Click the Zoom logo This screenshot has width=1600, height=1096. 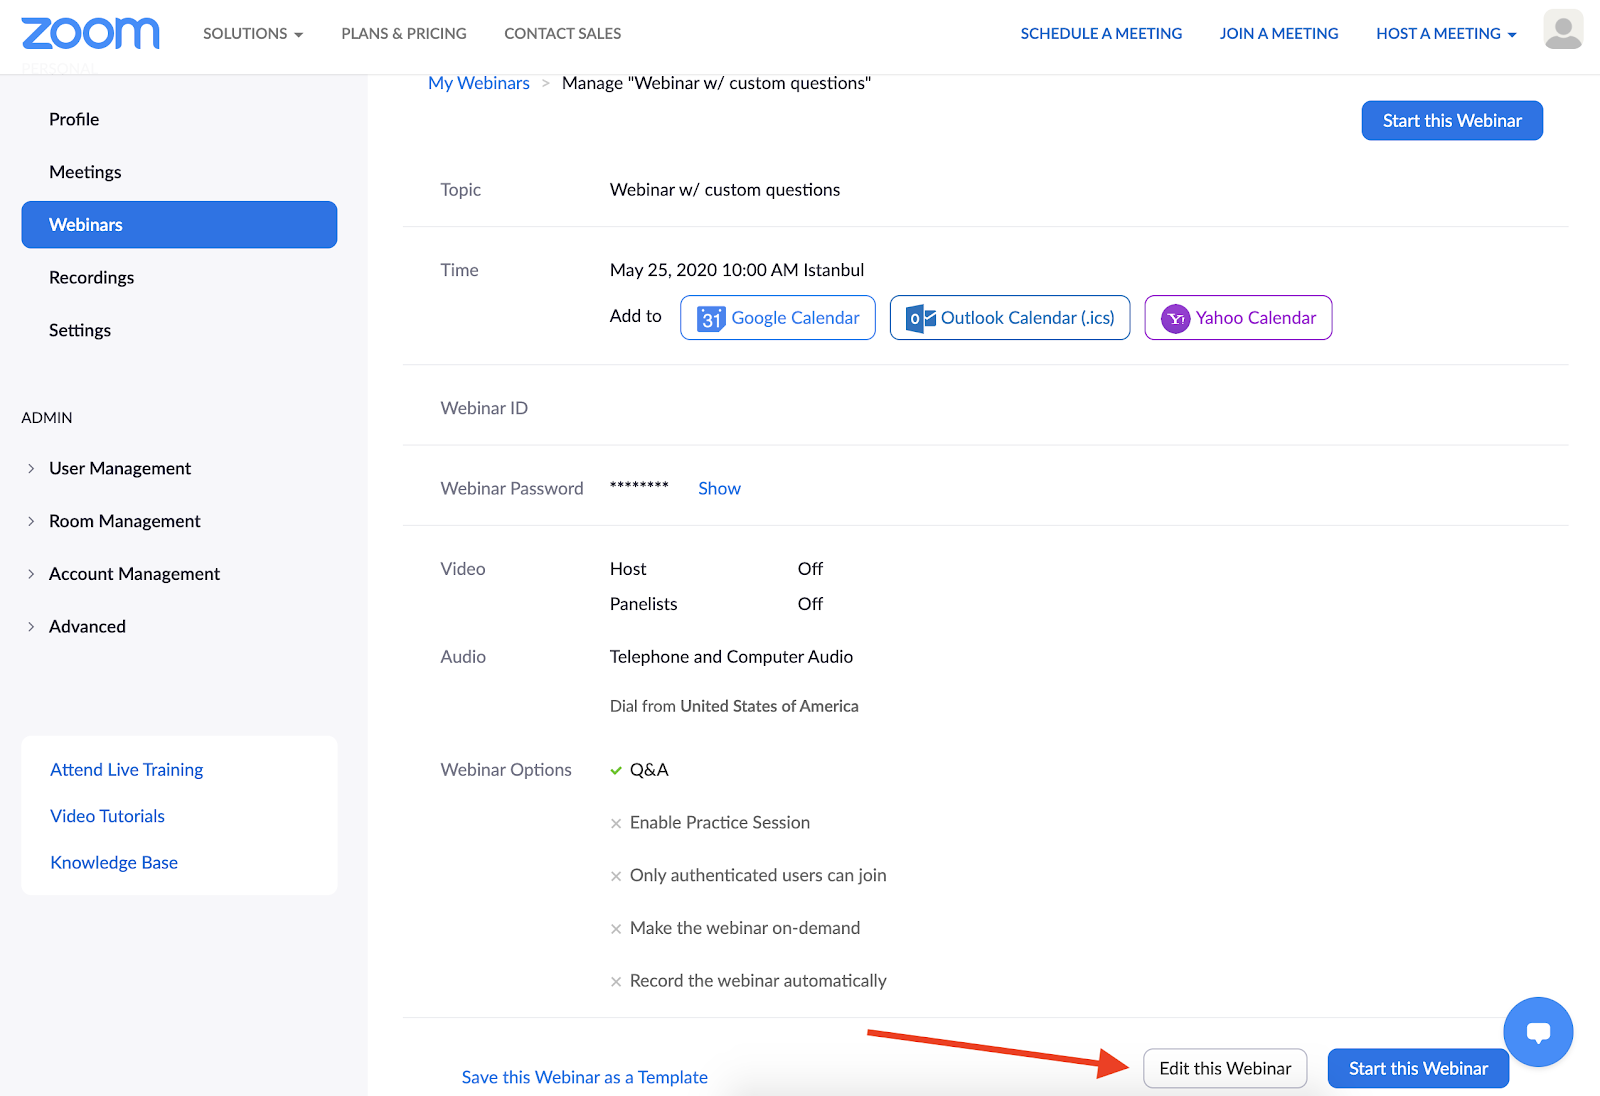coord(90,33)
